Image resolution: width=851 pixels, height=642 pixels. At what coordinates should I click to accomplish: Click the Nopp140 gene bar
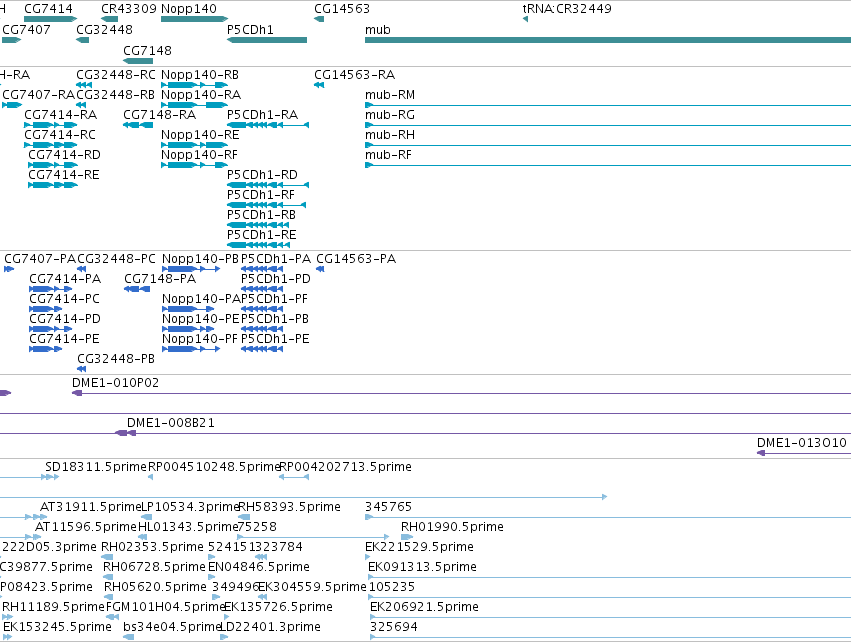pyautogui.click(x=194, y=19)
